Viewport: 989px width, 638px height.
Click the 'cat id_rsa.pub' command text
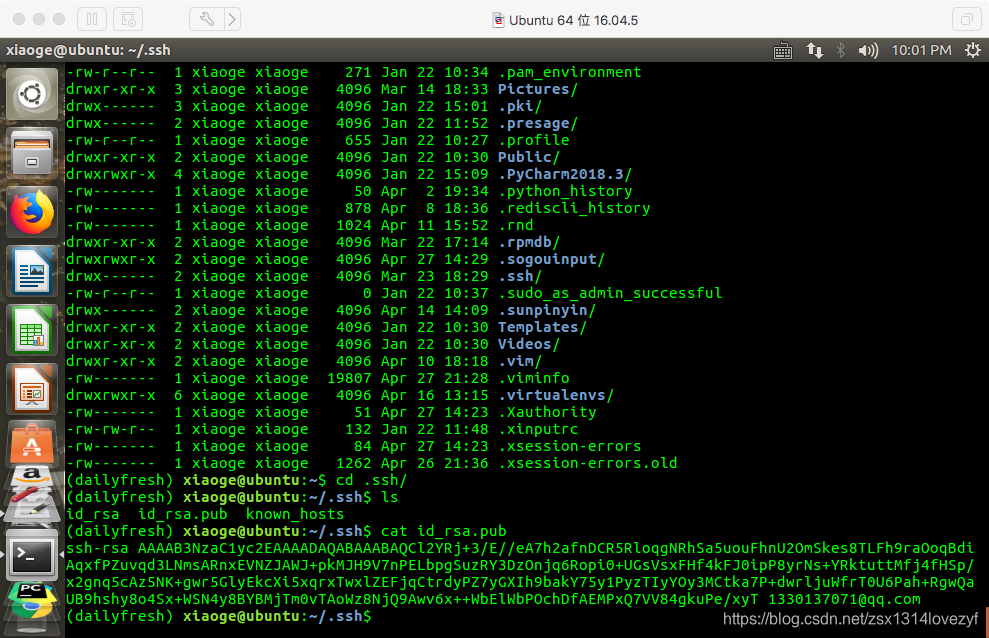tap(443, 532)
